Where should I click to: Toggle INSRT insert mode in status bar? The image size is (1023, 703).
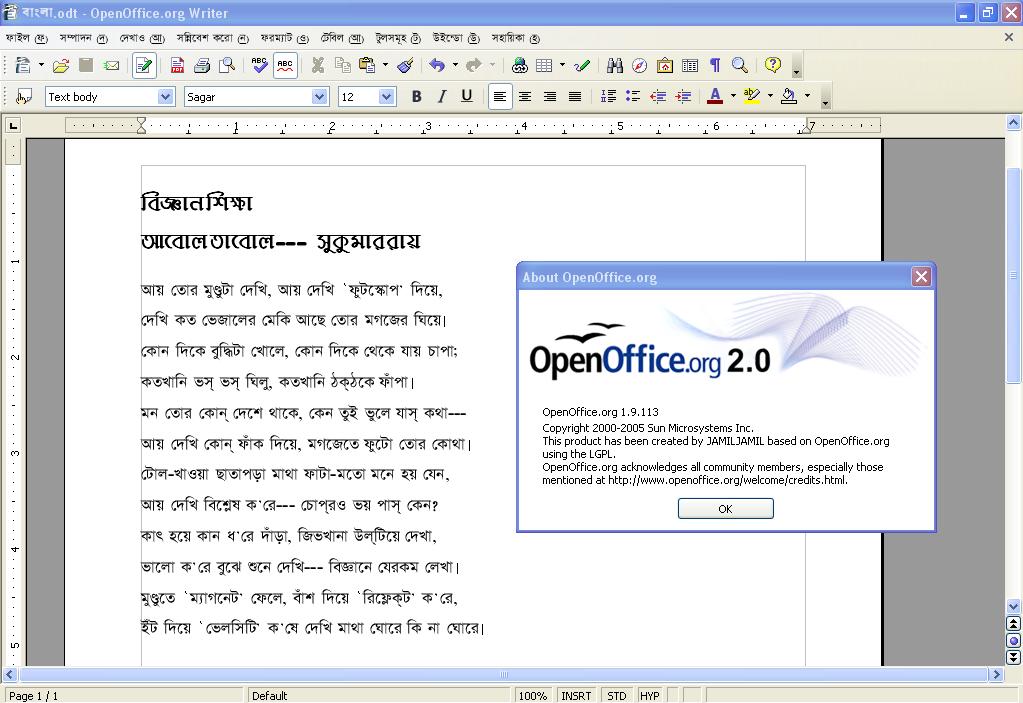[x=576, y=696]
